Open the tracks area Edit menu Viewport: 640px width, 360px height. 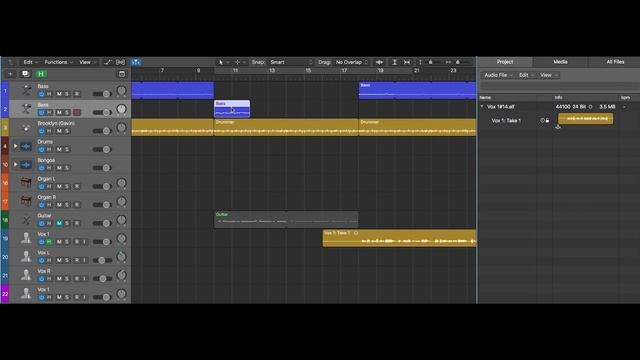[30, 62]
